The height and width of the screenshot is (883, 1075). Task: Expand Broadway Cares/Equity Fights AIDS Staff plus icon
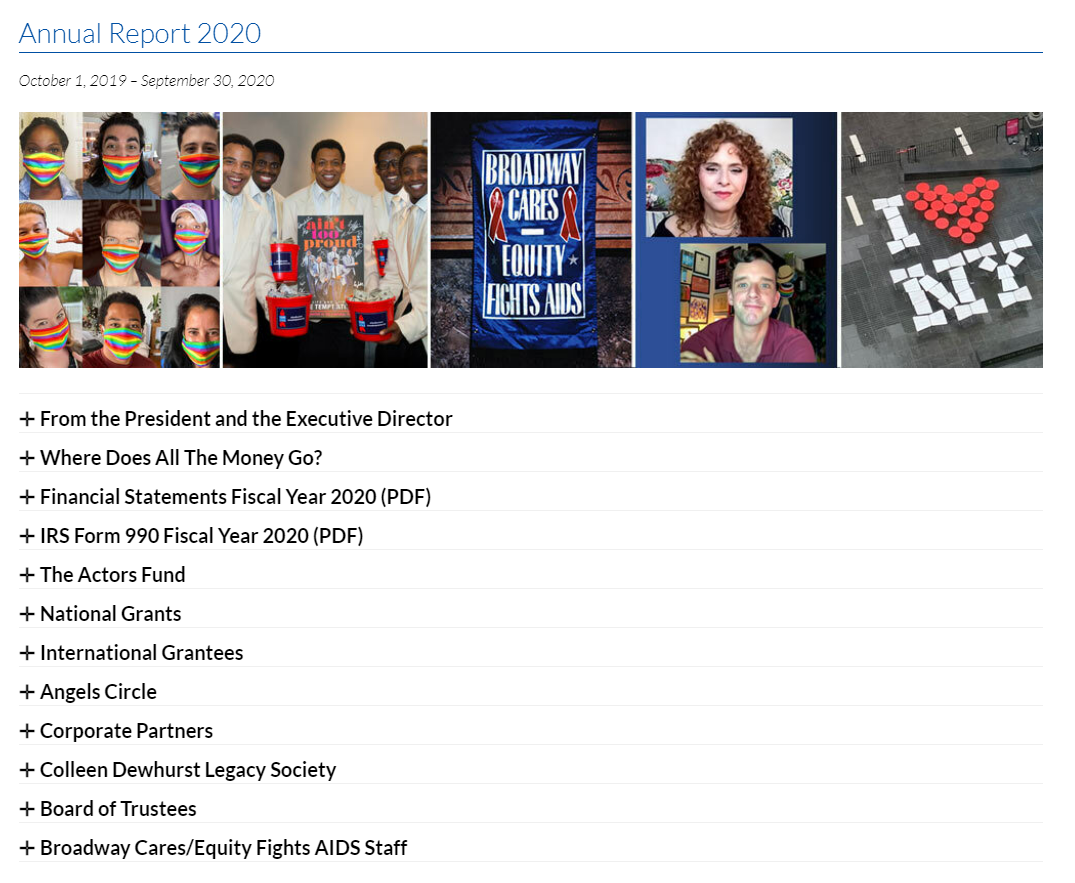[27, 849]
